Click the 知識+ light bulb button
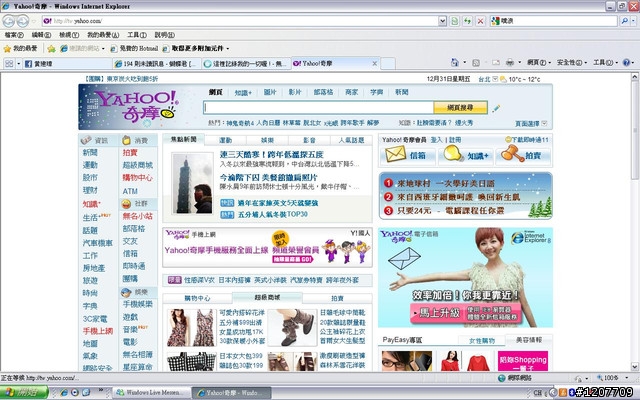 [466, 156]
